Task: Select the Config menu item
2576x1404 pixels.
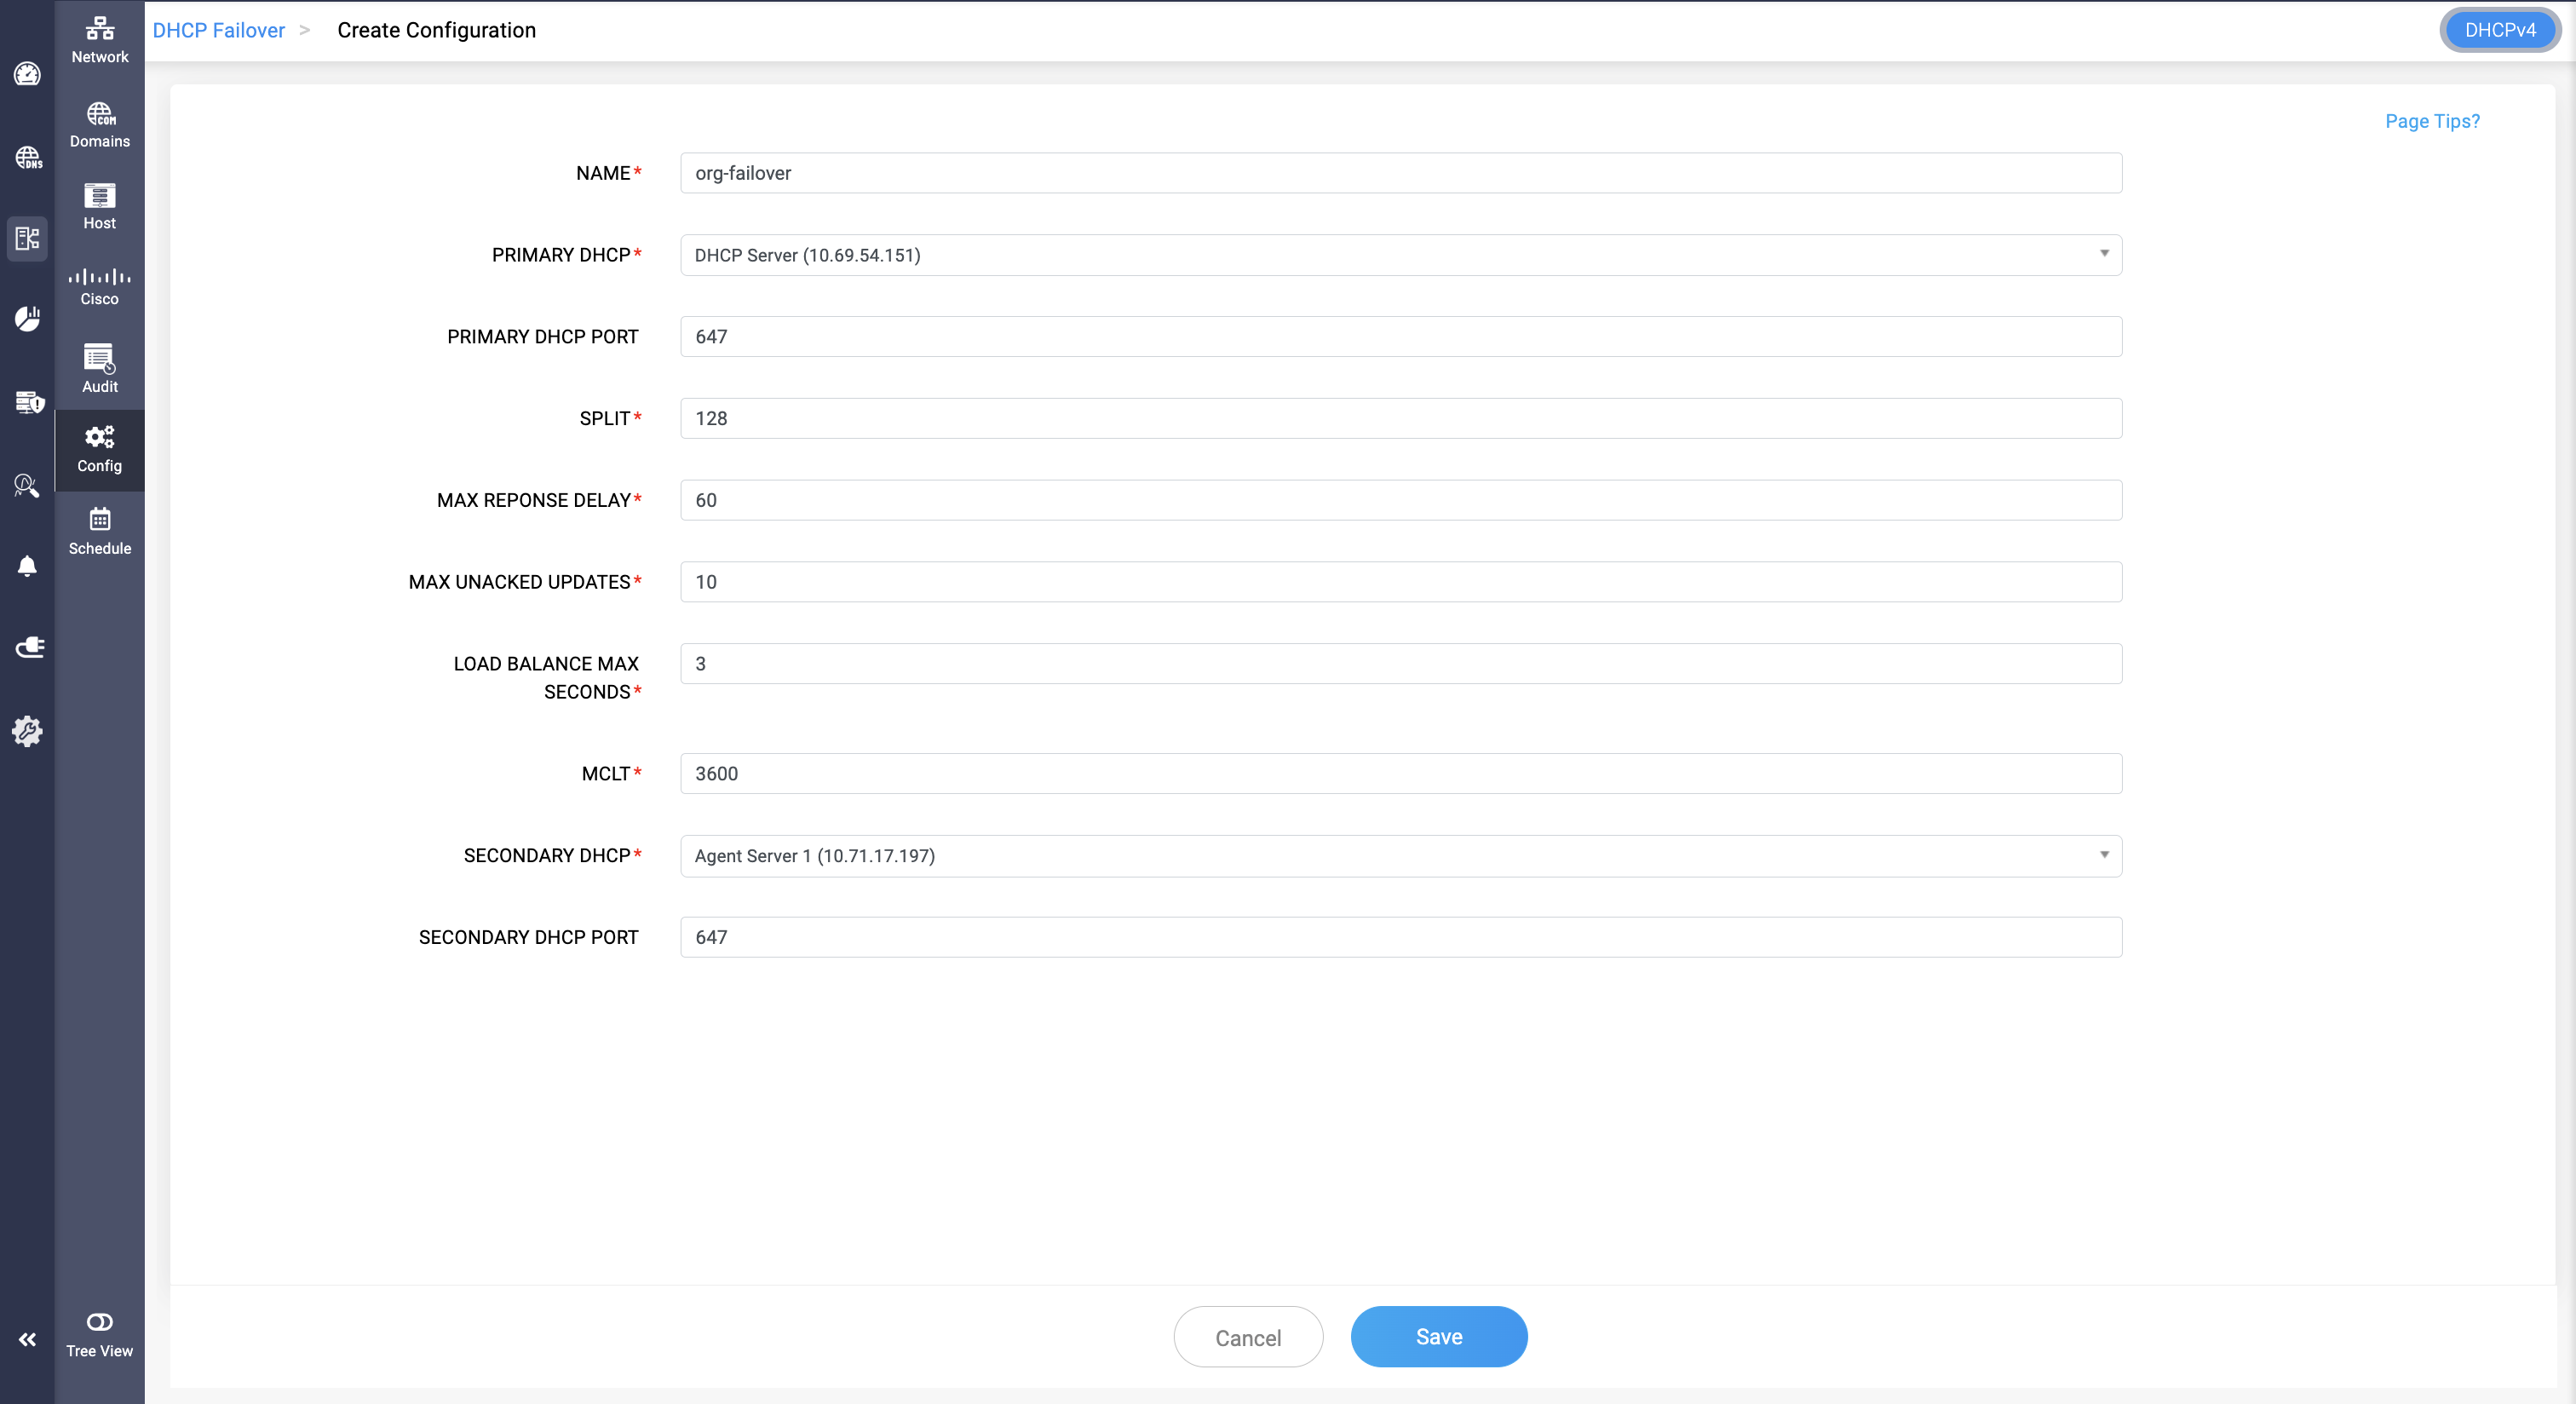Action: coord(99,449)
